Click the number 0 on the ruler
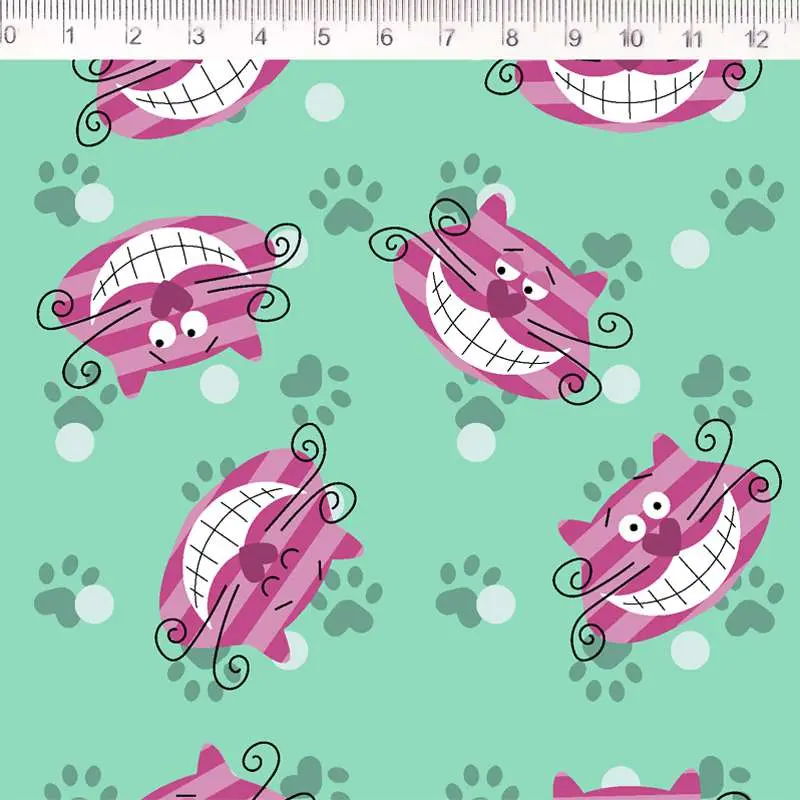Viewport: 800px width, 800px height. [8, 38]
